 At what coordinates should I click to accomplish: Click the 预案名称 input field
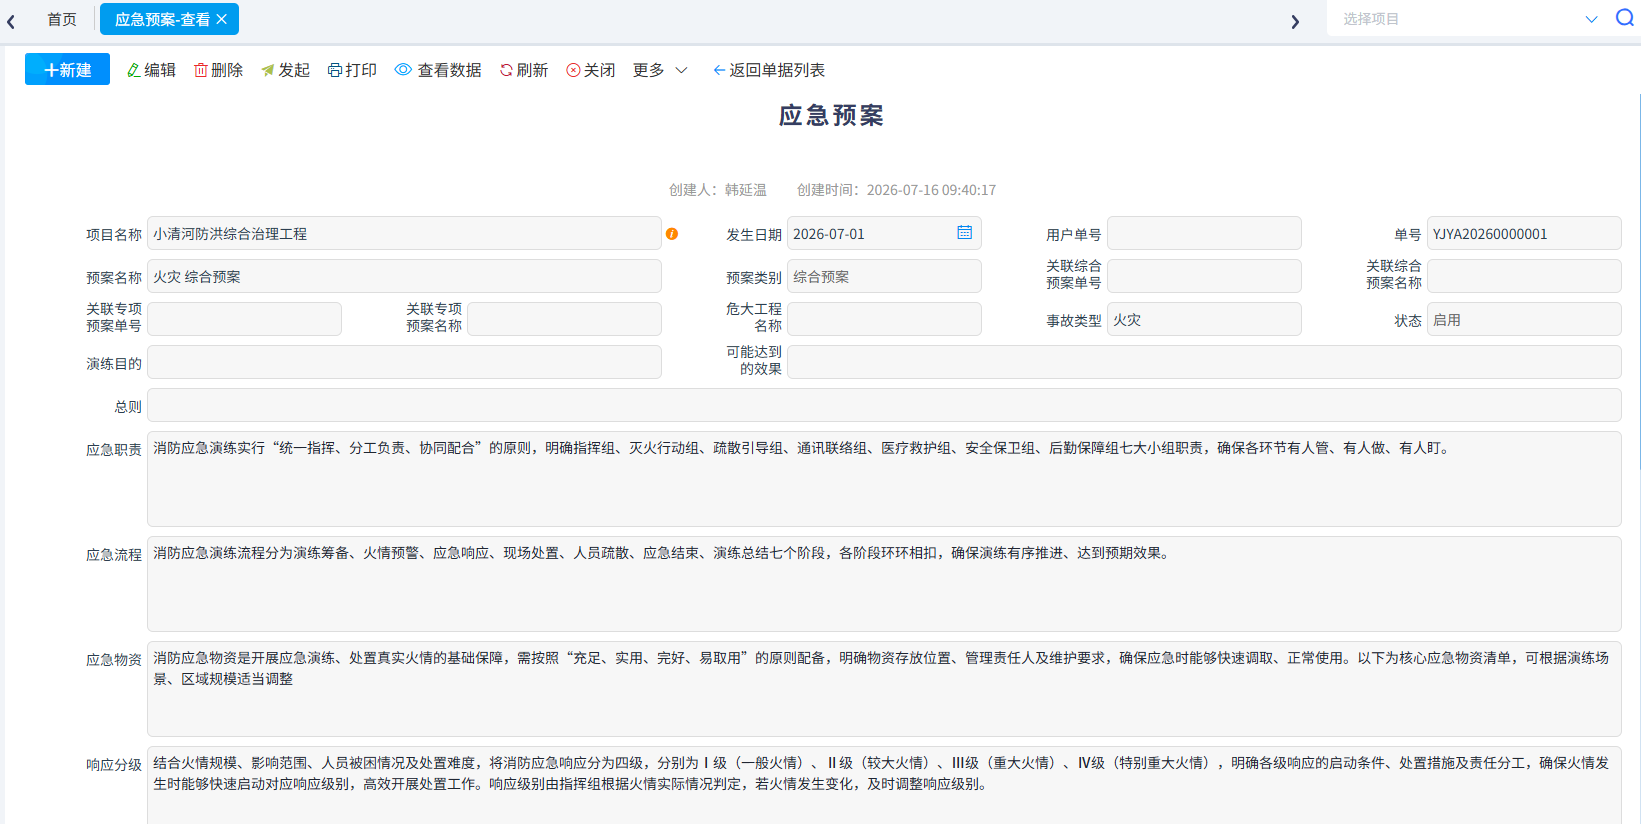click(404, 277)
